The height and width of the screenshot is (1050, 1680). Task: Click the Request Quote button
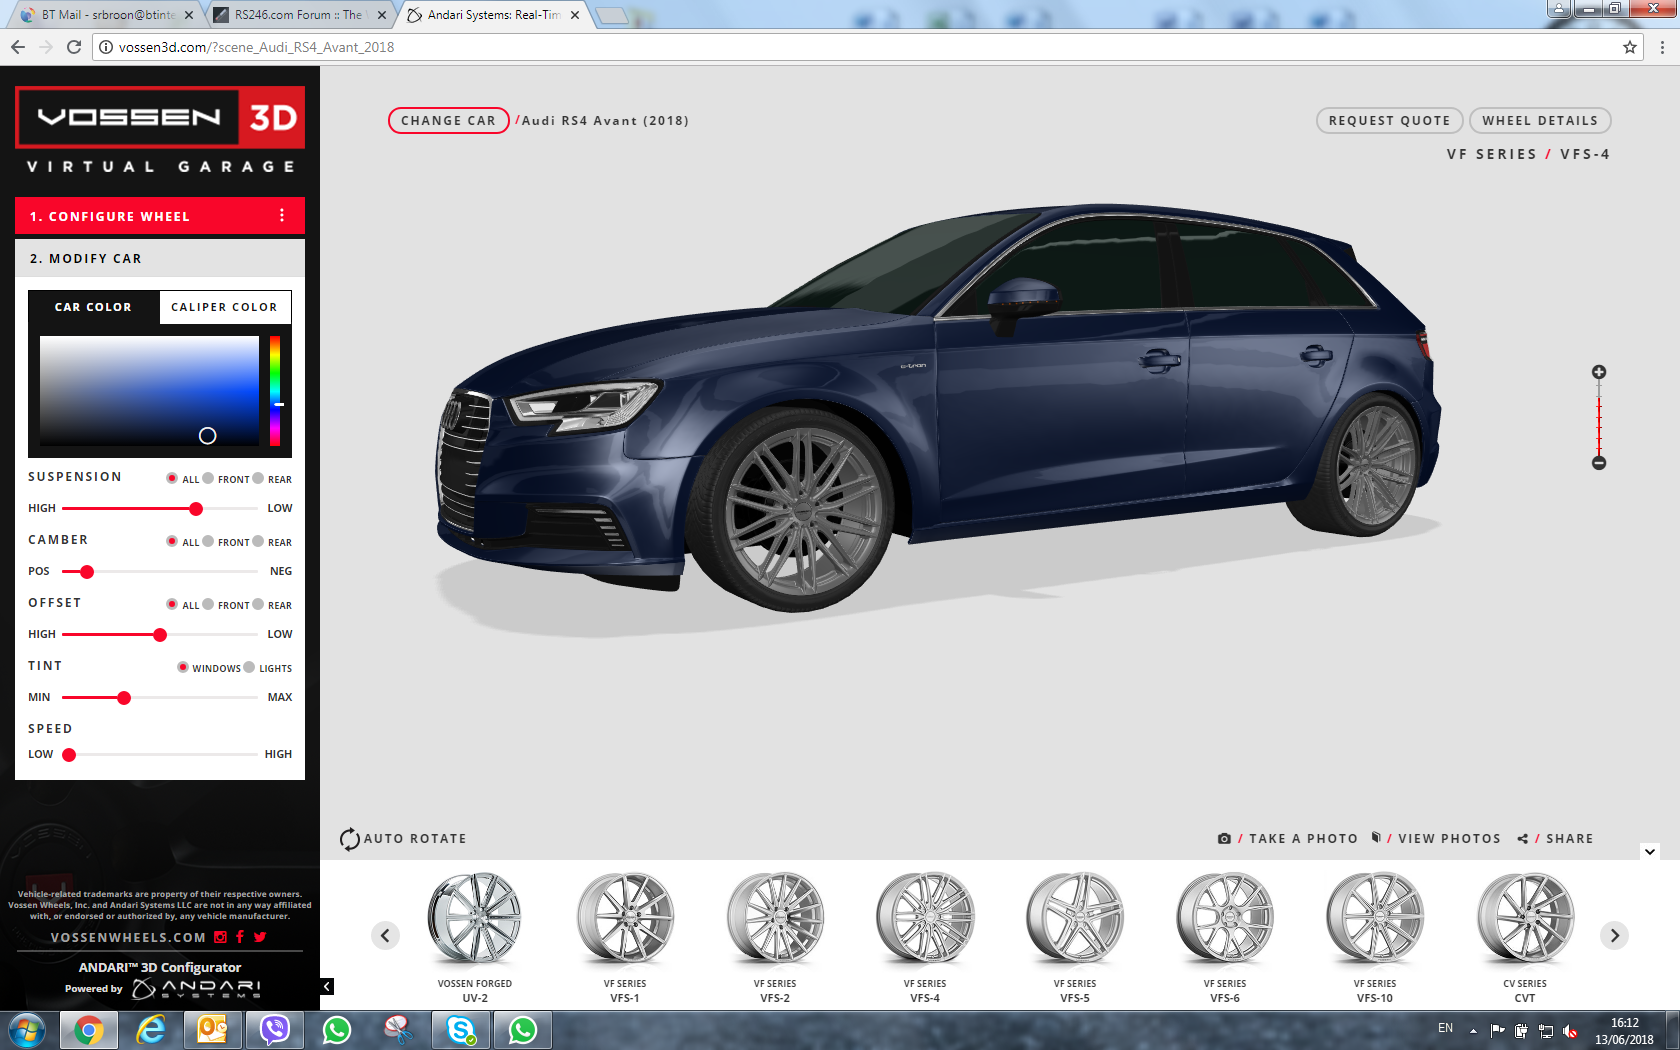click(1389, 120)
